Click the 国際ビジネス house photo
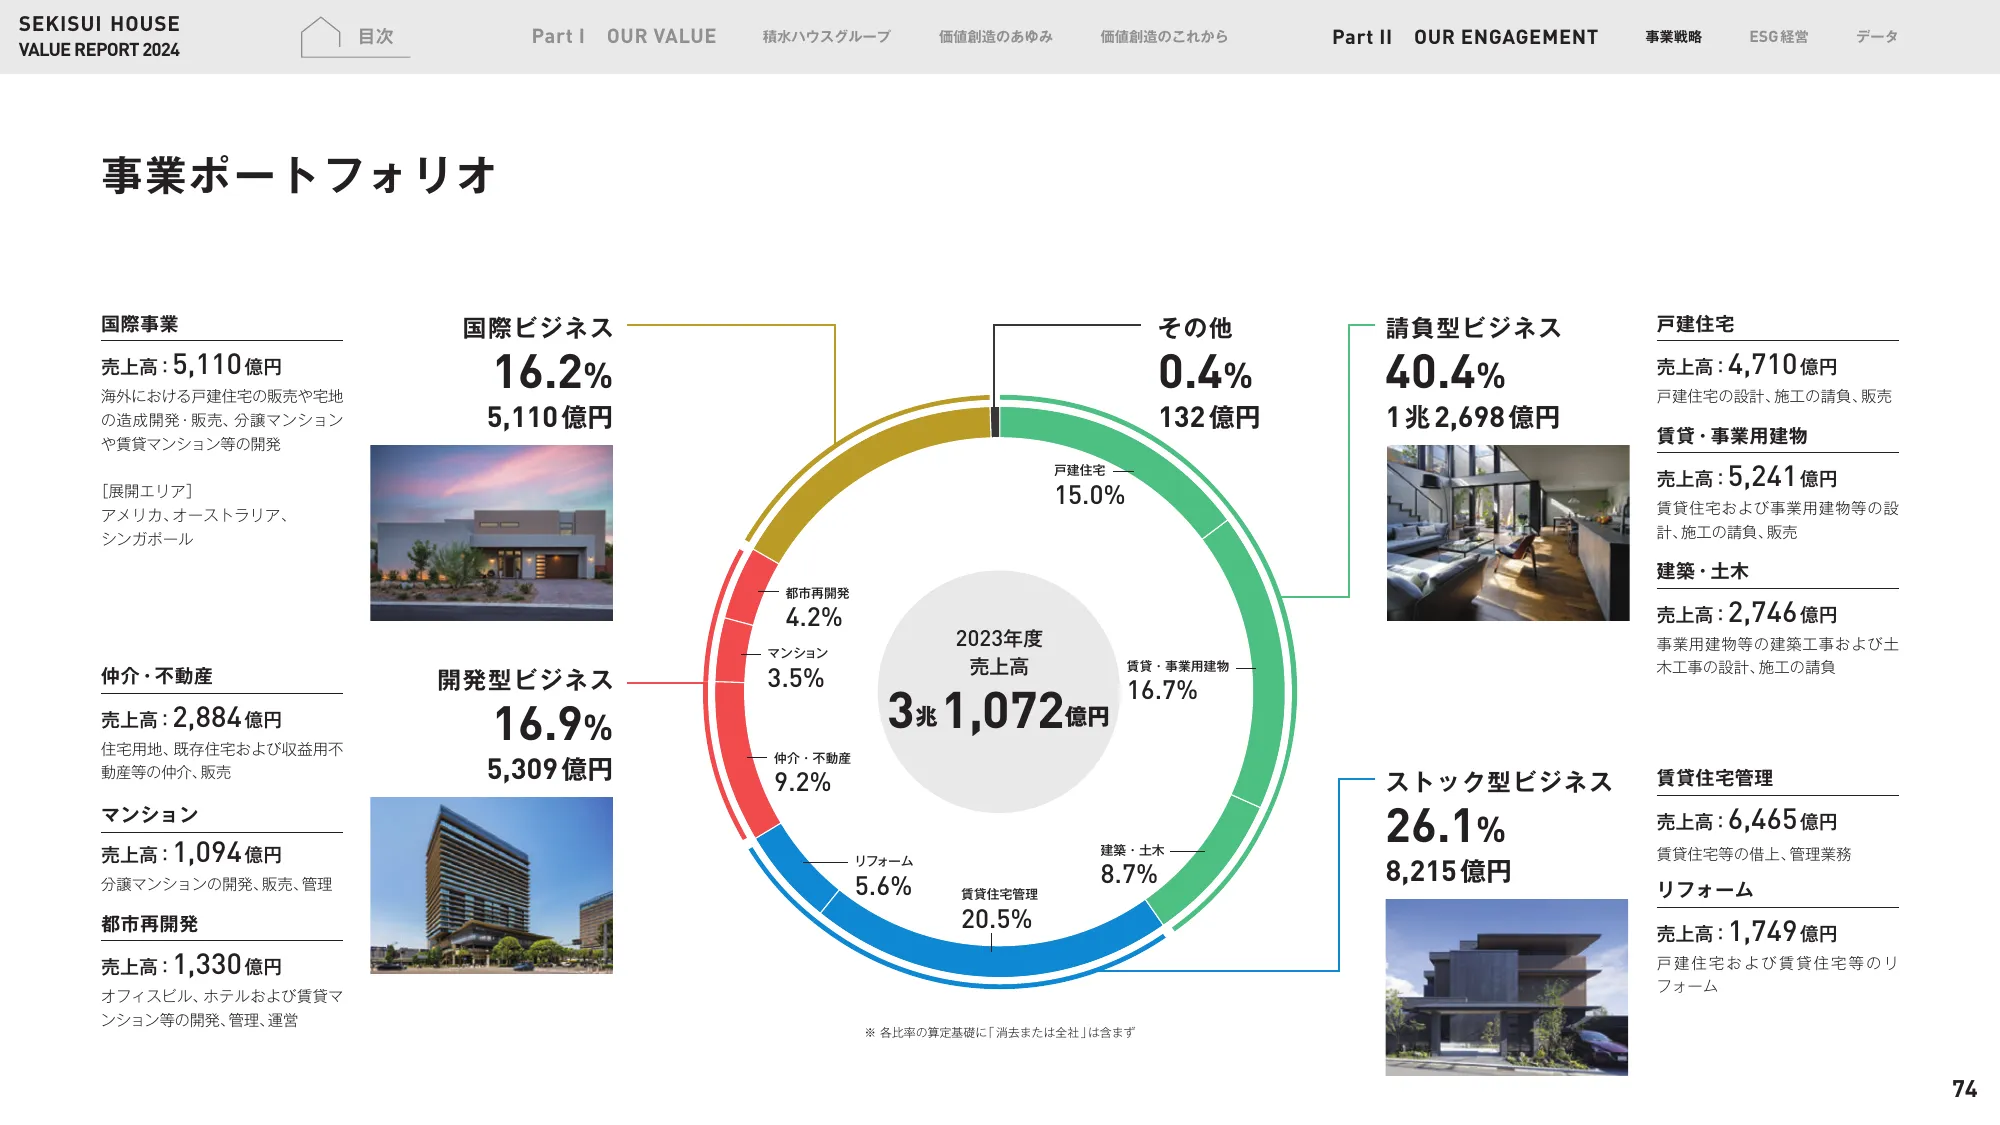The image size is (2000, 1125). pos(491,533)
